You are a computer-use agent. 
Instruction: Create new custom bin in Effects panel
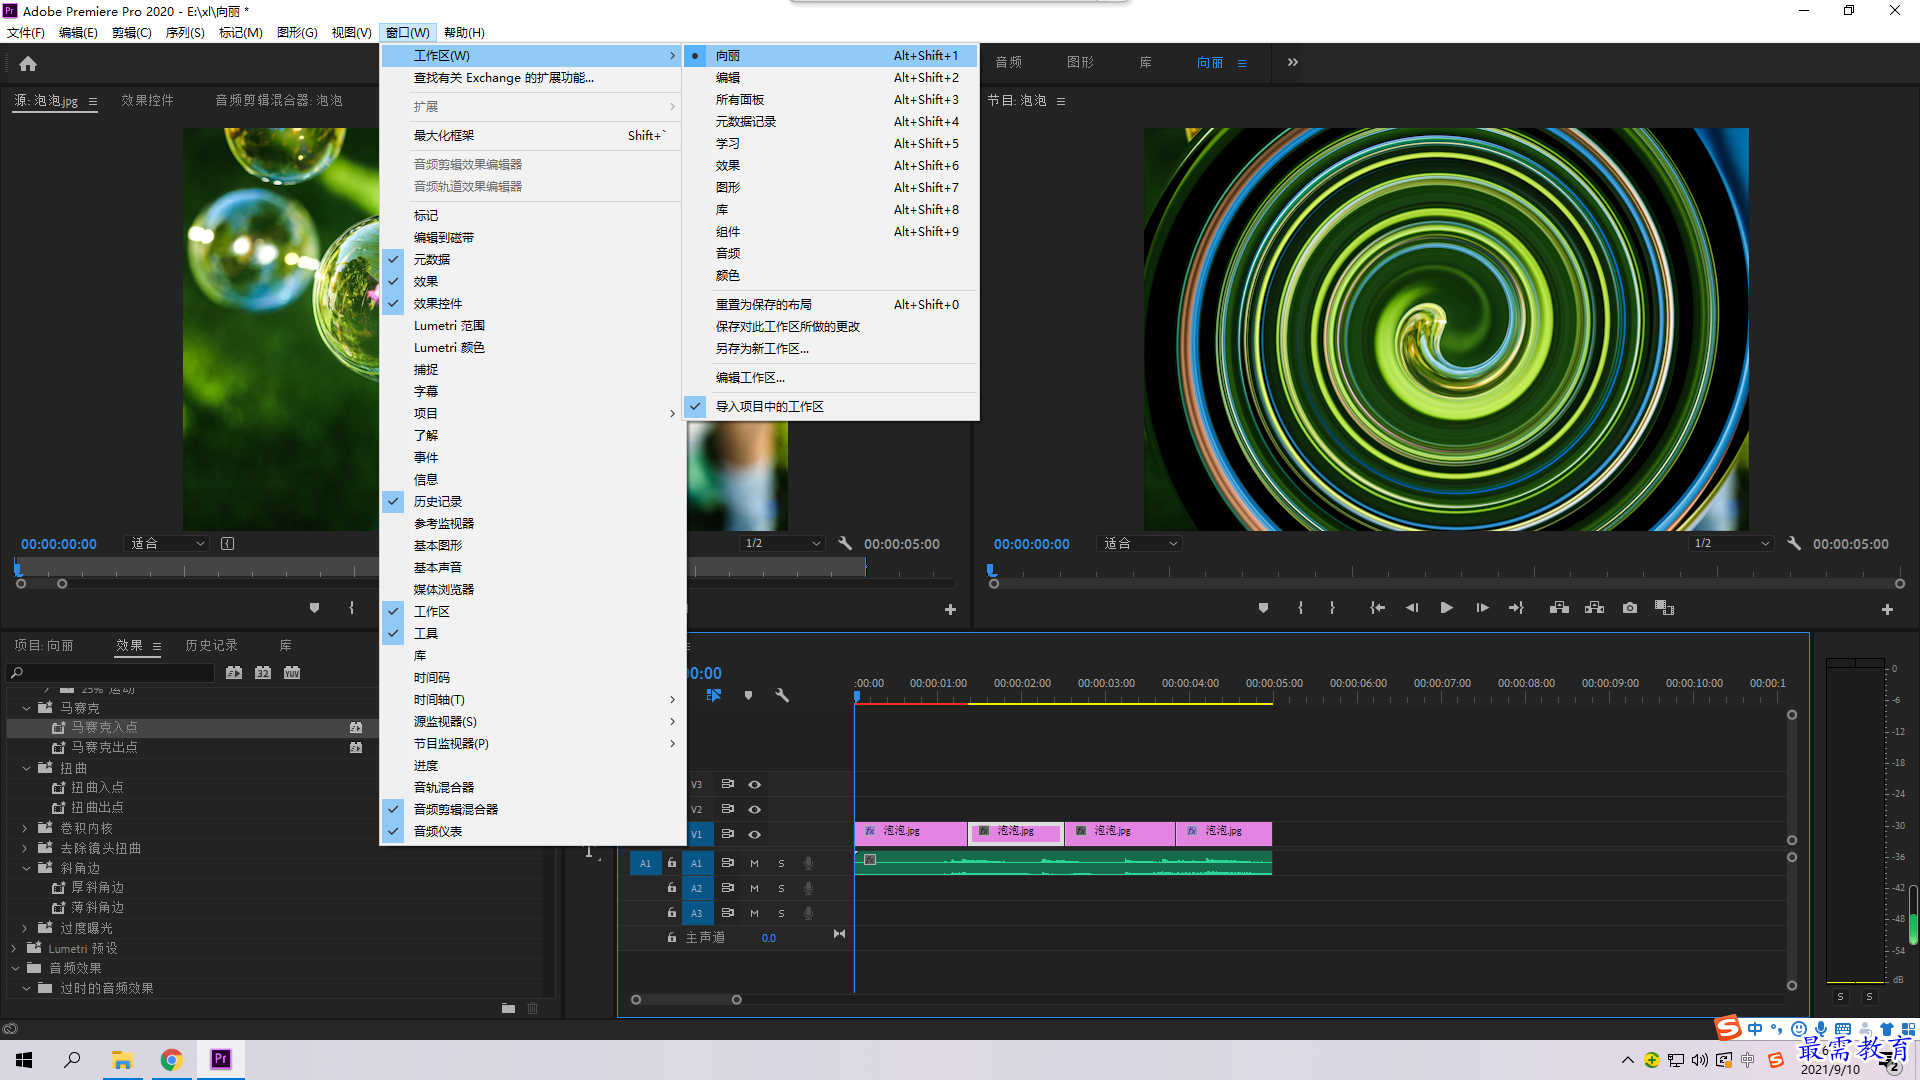coord(508,1008)
